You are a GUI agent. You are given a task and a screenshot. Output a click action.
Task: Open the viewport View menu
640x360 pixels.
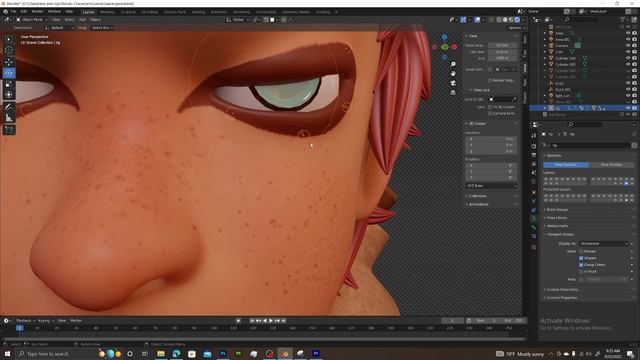point(56,20)
